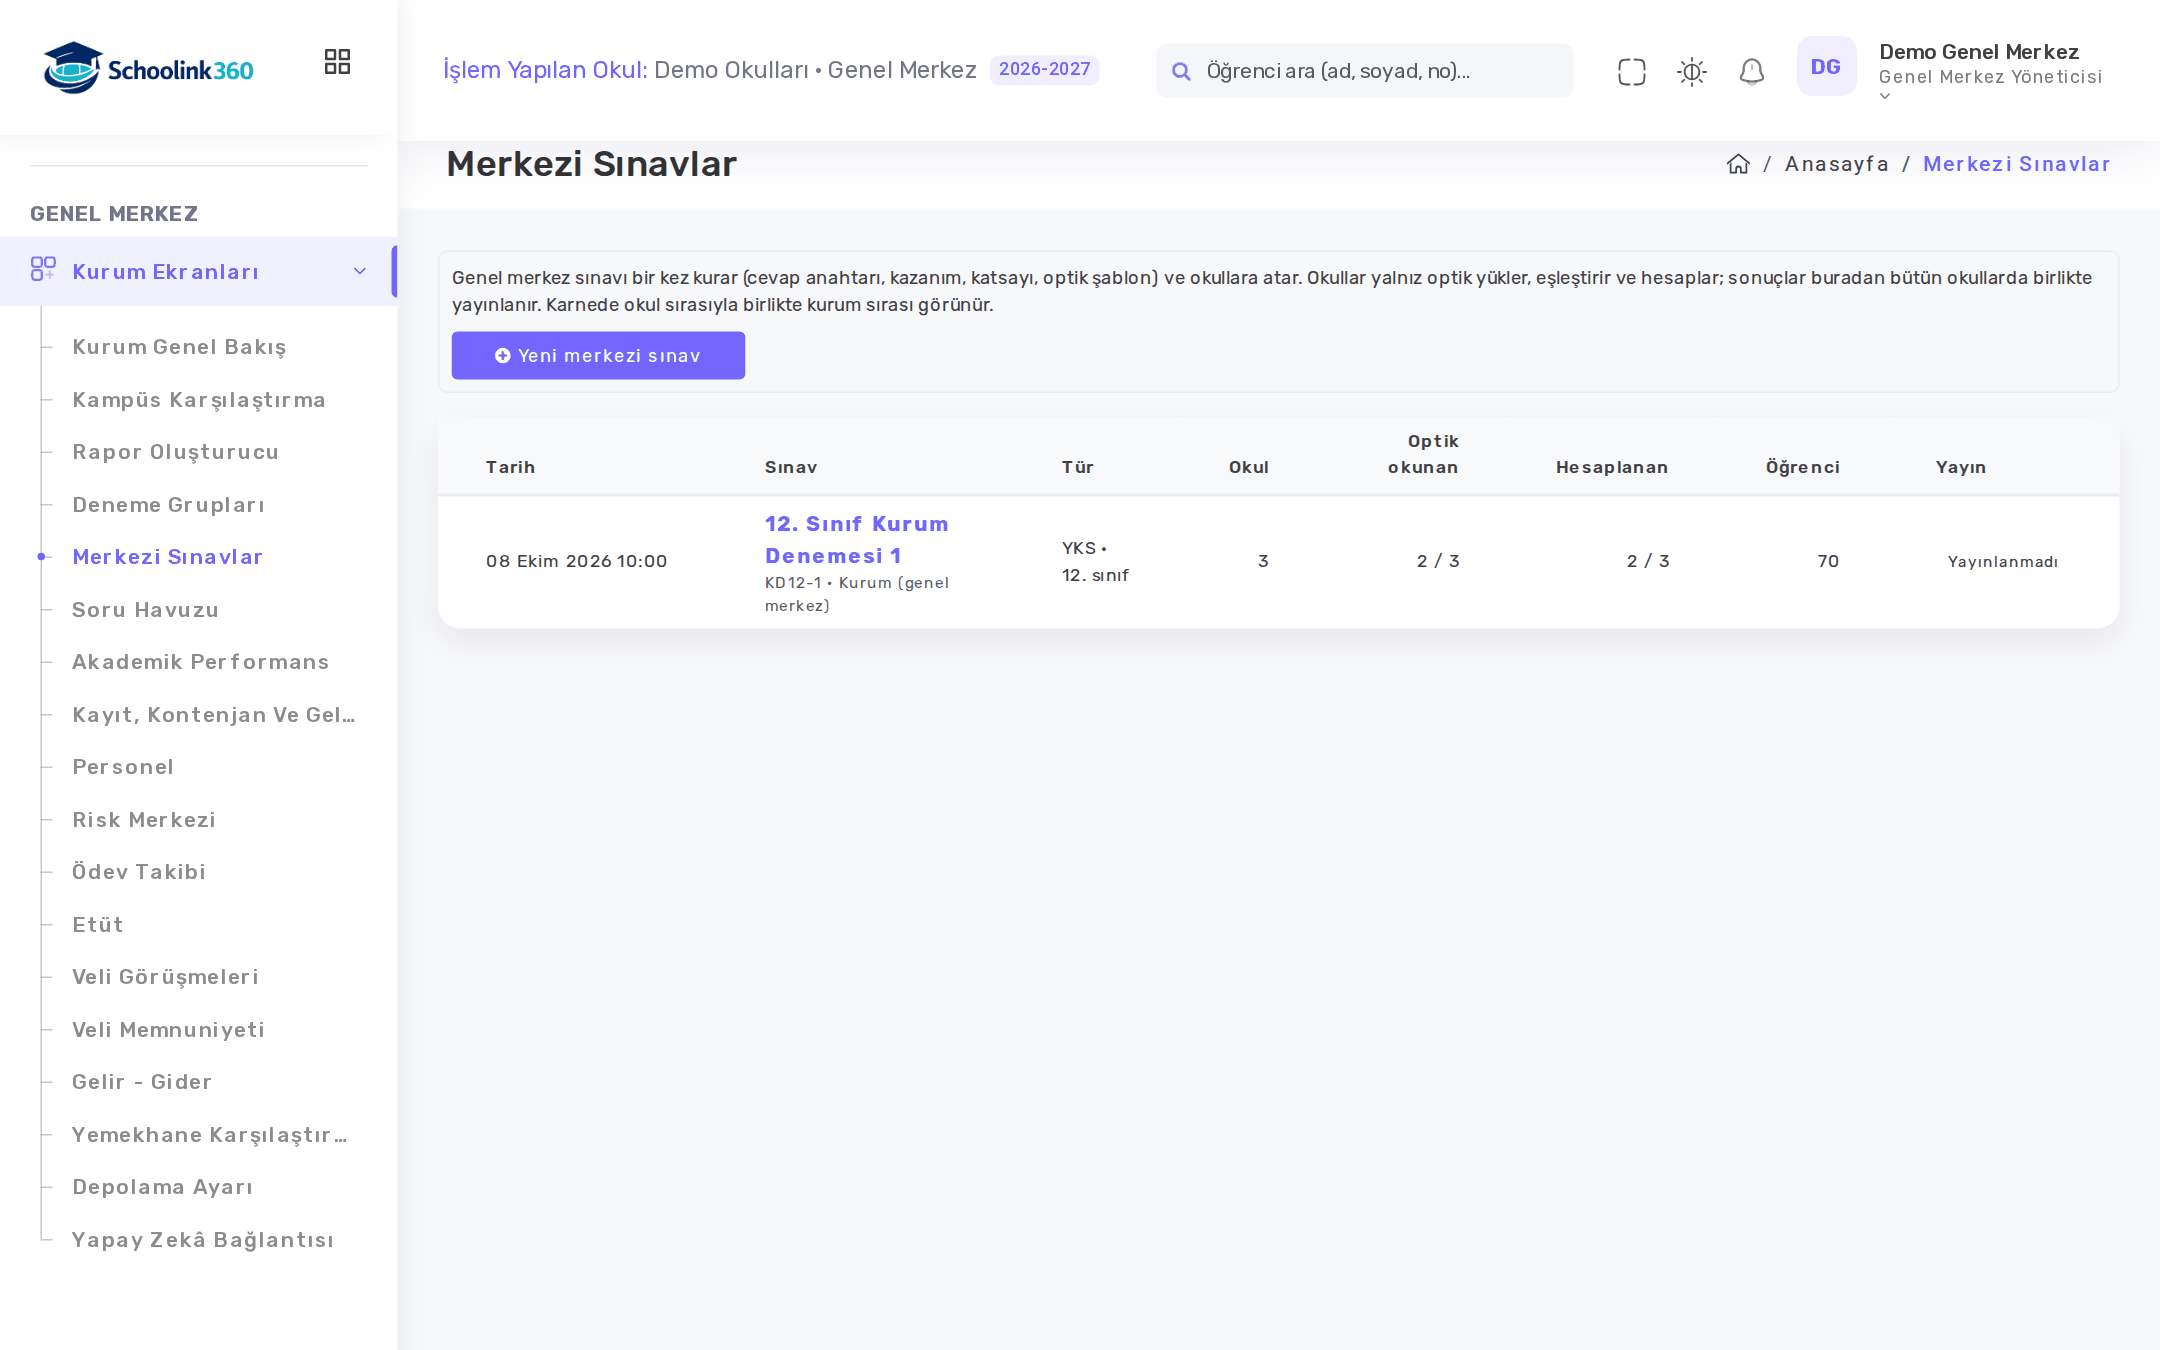Screen dimensions: 2160x1350
Task: Open Kayıt, Kontenjan Ve Gel… item
Action: click(214, 714)
